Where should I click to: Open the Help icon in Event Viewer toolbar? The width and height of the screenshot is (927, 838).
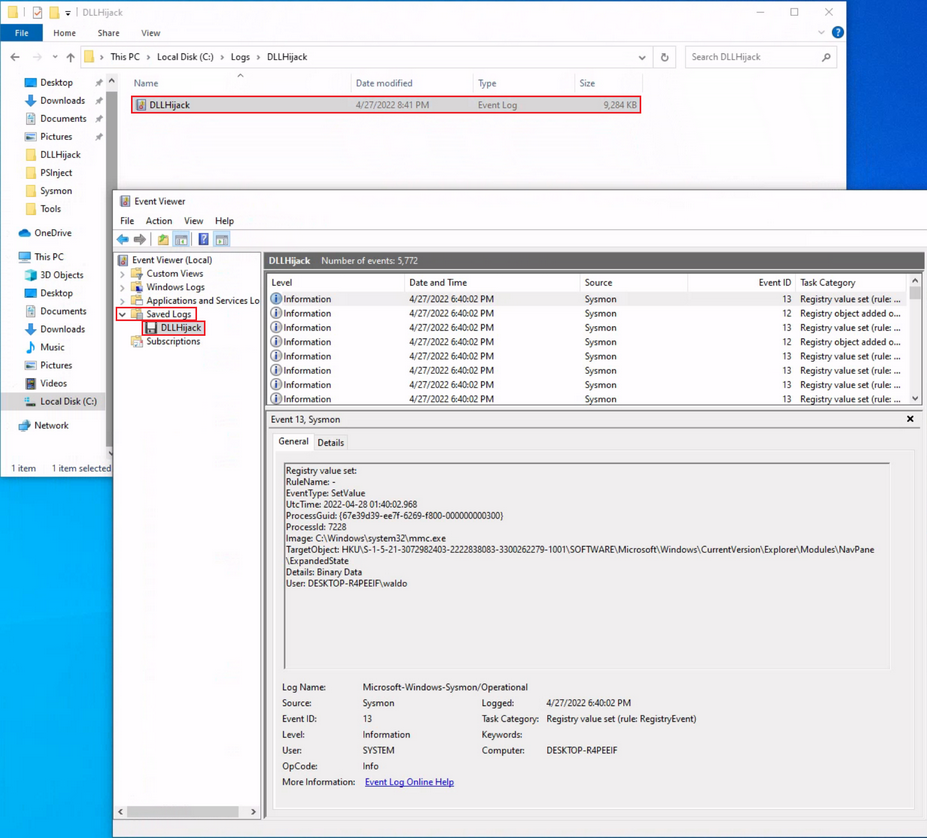204,238
